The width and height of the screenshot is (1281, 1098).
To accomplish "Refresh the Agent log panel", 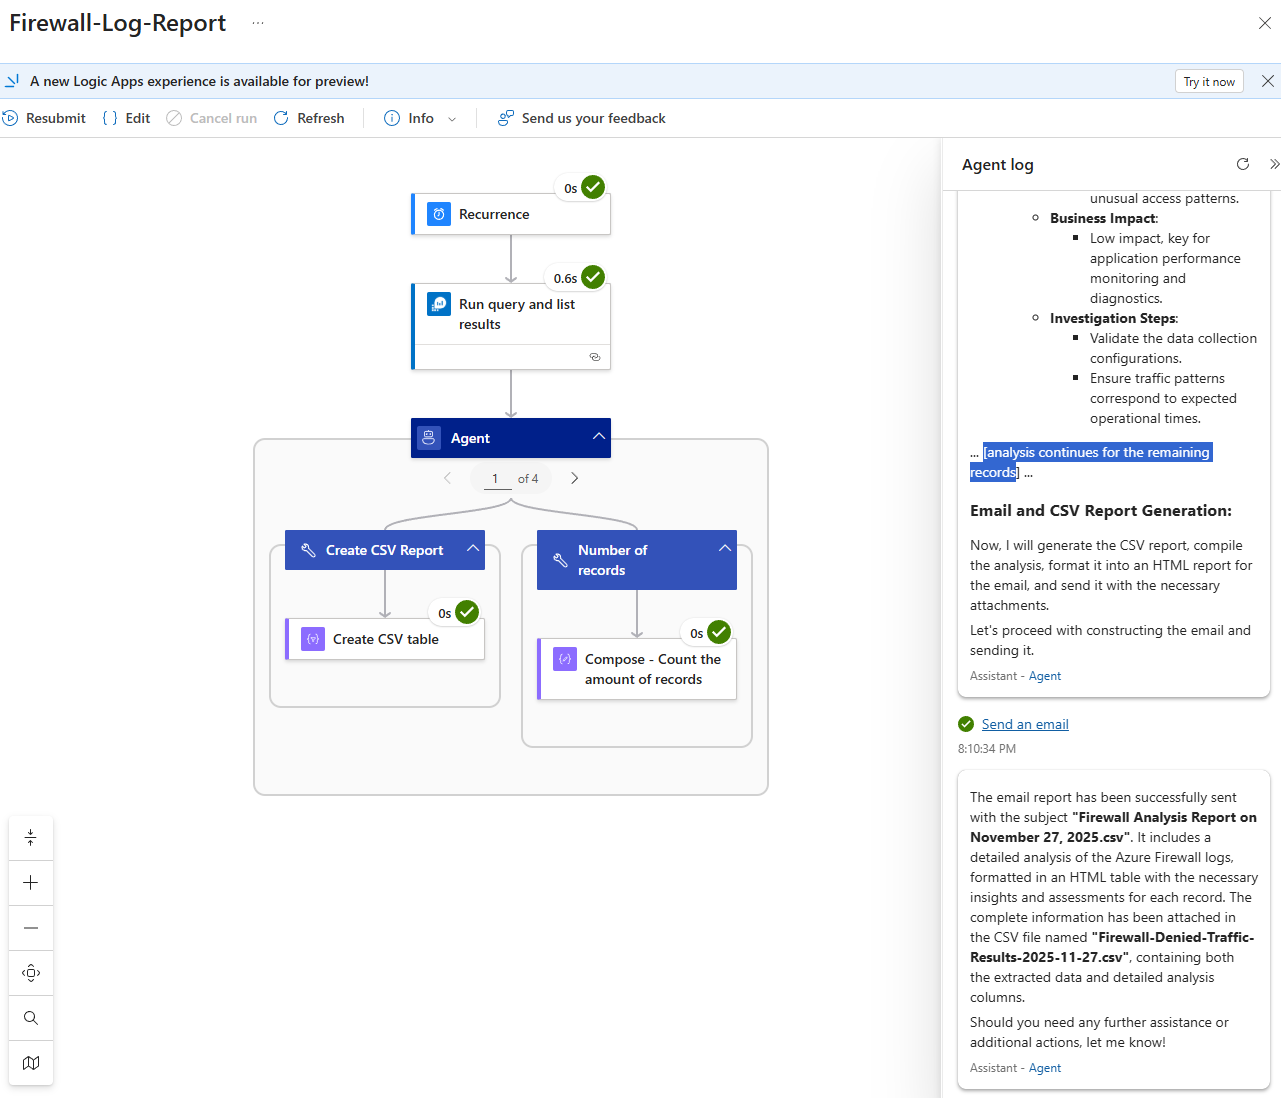I will [1242, 164].
